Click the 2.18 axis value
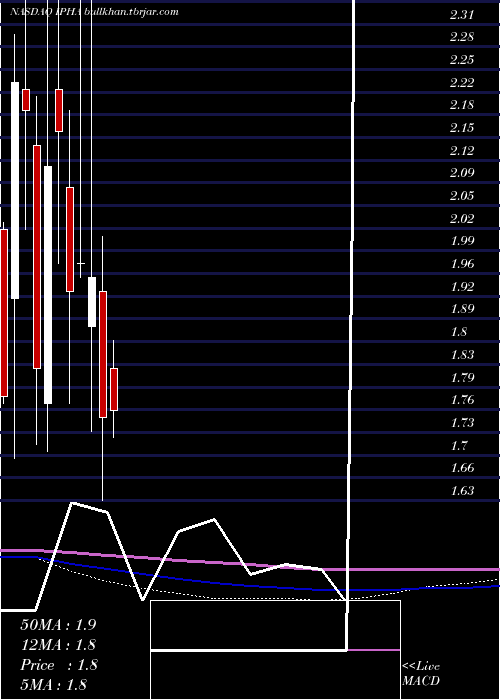The height and width of the screenshot is (700, 500). pyautogui.click(x=461, y=104)
